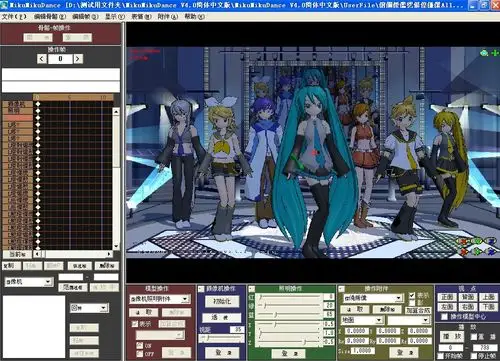Image resolution: width=500 pixels, height=361 pixels.
Task: Select the OFF option in model panel
Action: click(140, 354)
